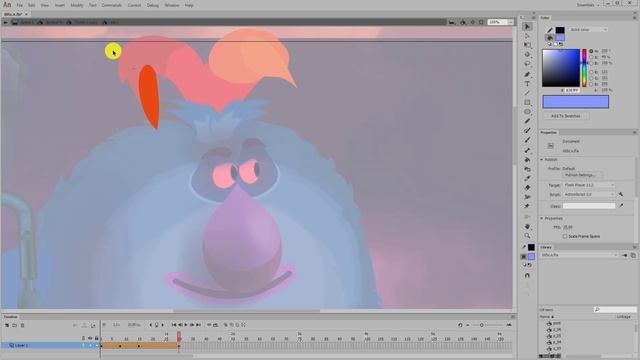Select the H hue radio button
640x360 pixels.
[591, 51]
